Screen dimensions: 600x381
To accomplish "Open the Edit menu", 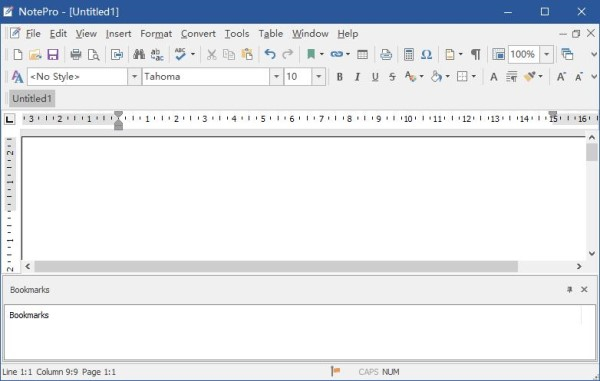I will pyautogui.click(x=58, y=34).
